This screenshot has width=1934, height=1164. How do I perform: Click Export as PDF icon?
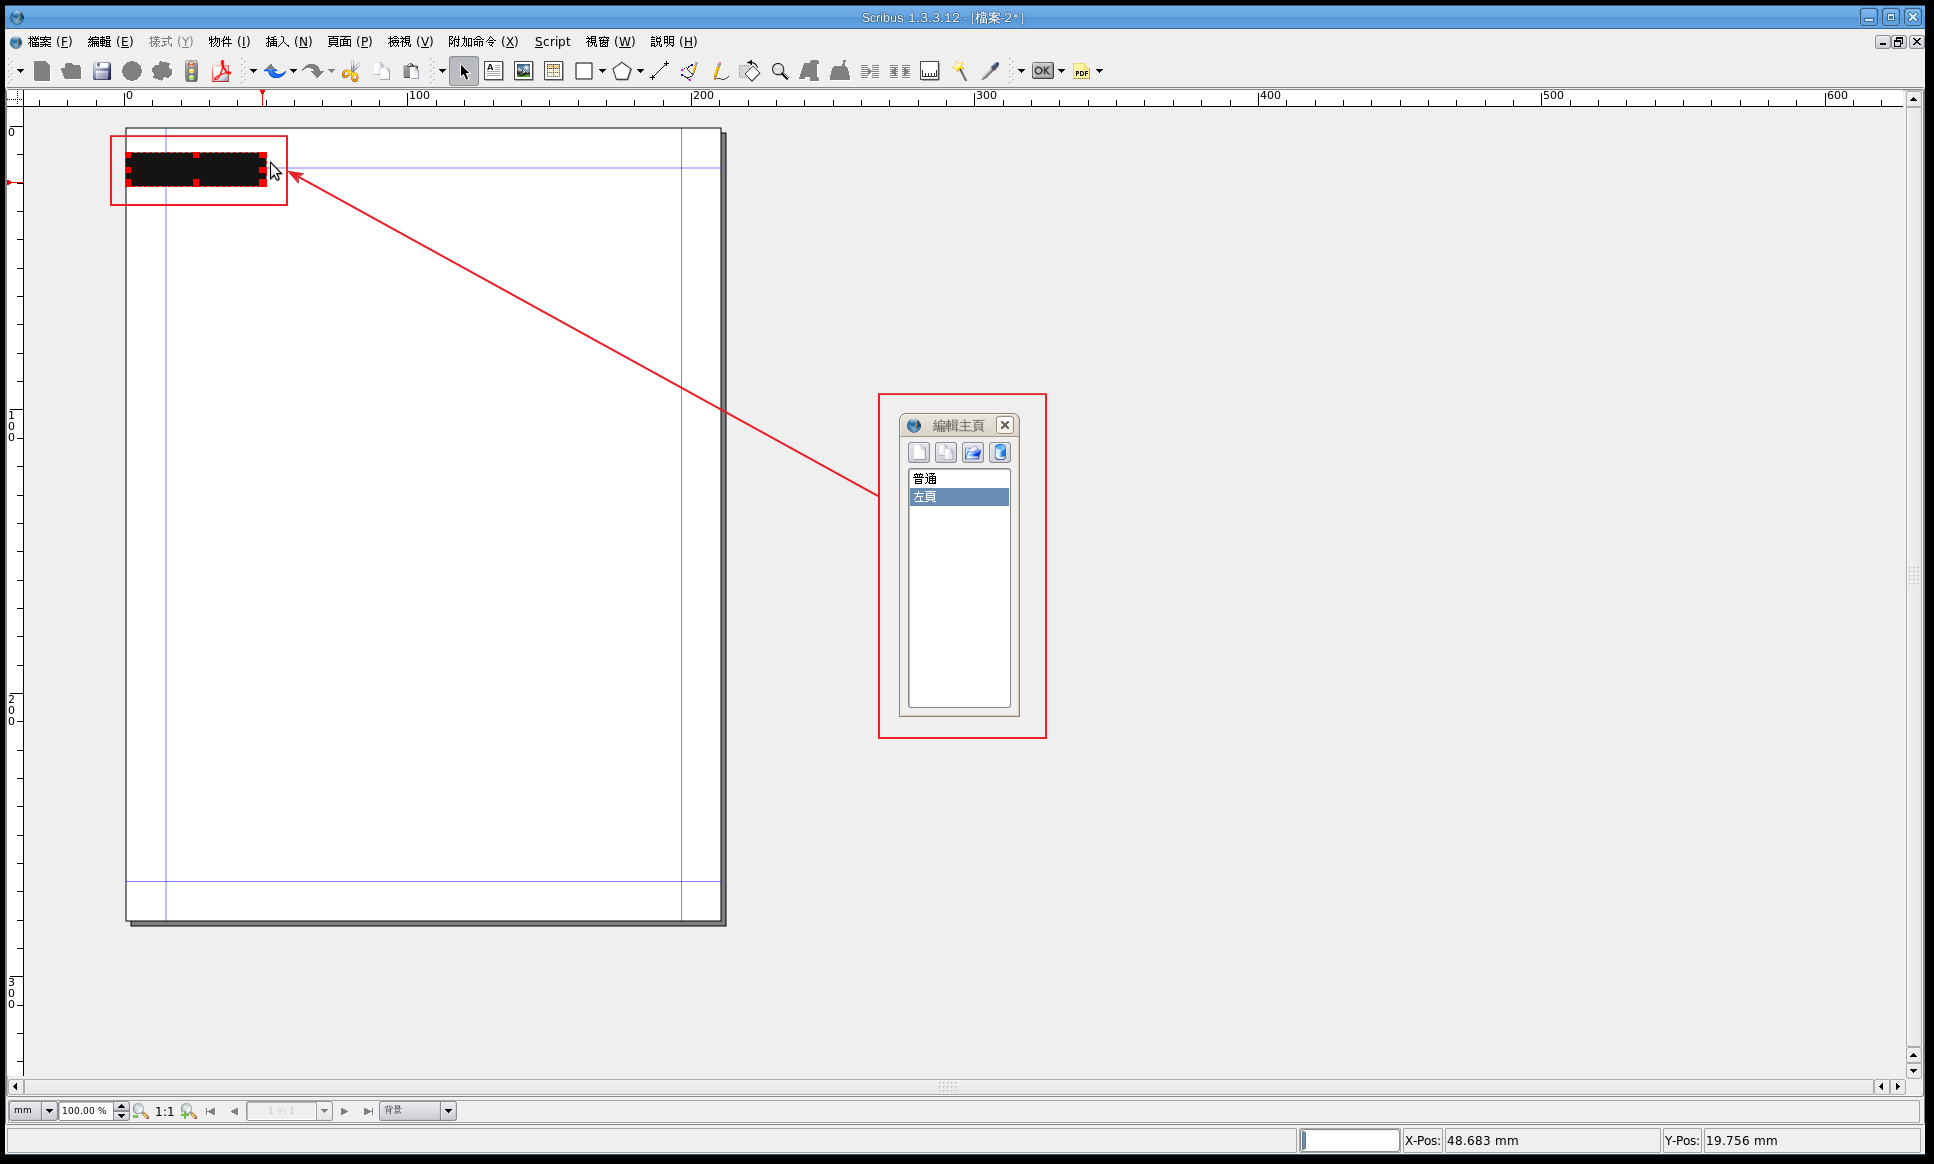(221, 71)
